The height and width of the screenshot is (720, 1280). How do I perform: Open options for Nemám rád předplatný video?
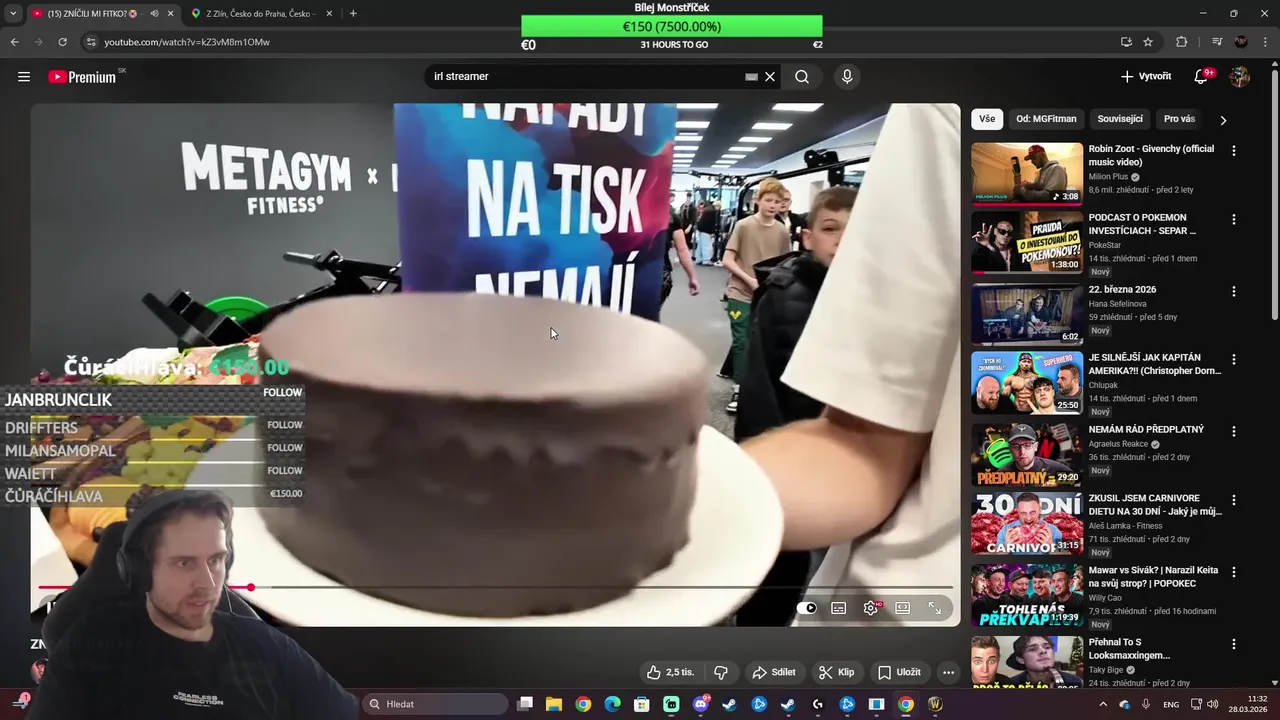(x=1234, y=432)
